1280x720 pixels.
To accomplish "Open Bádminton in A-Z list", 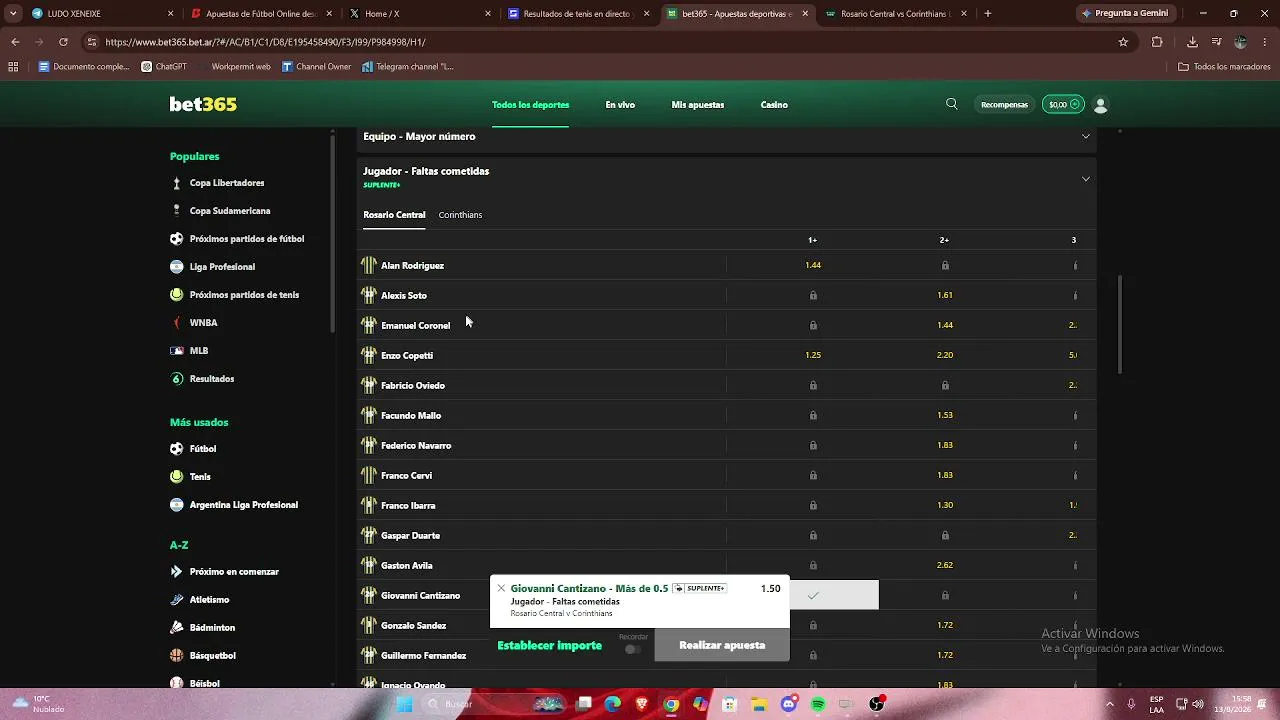I will [212, 628].
